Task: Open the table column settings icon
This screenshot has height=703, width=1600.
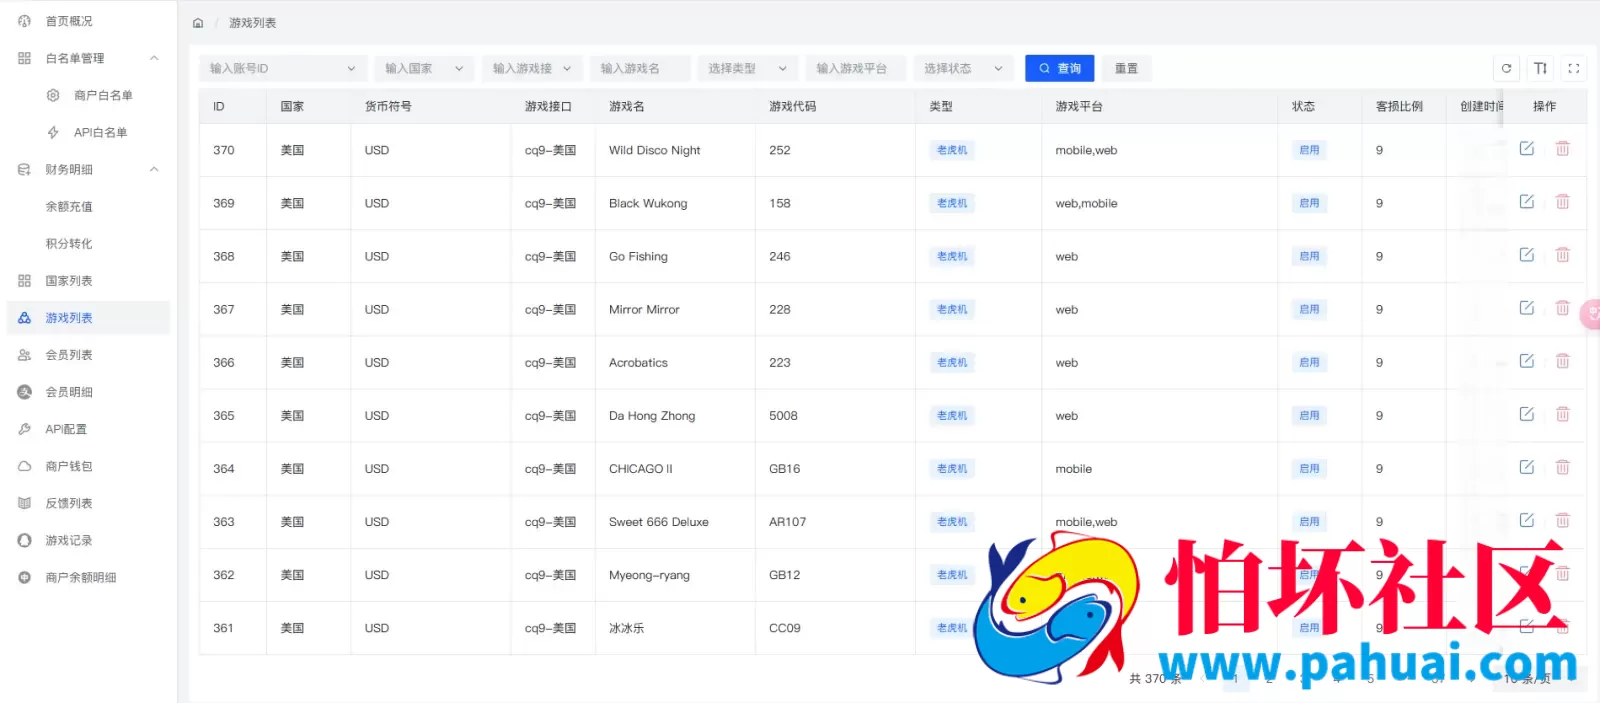Action: coord(1540,68)
